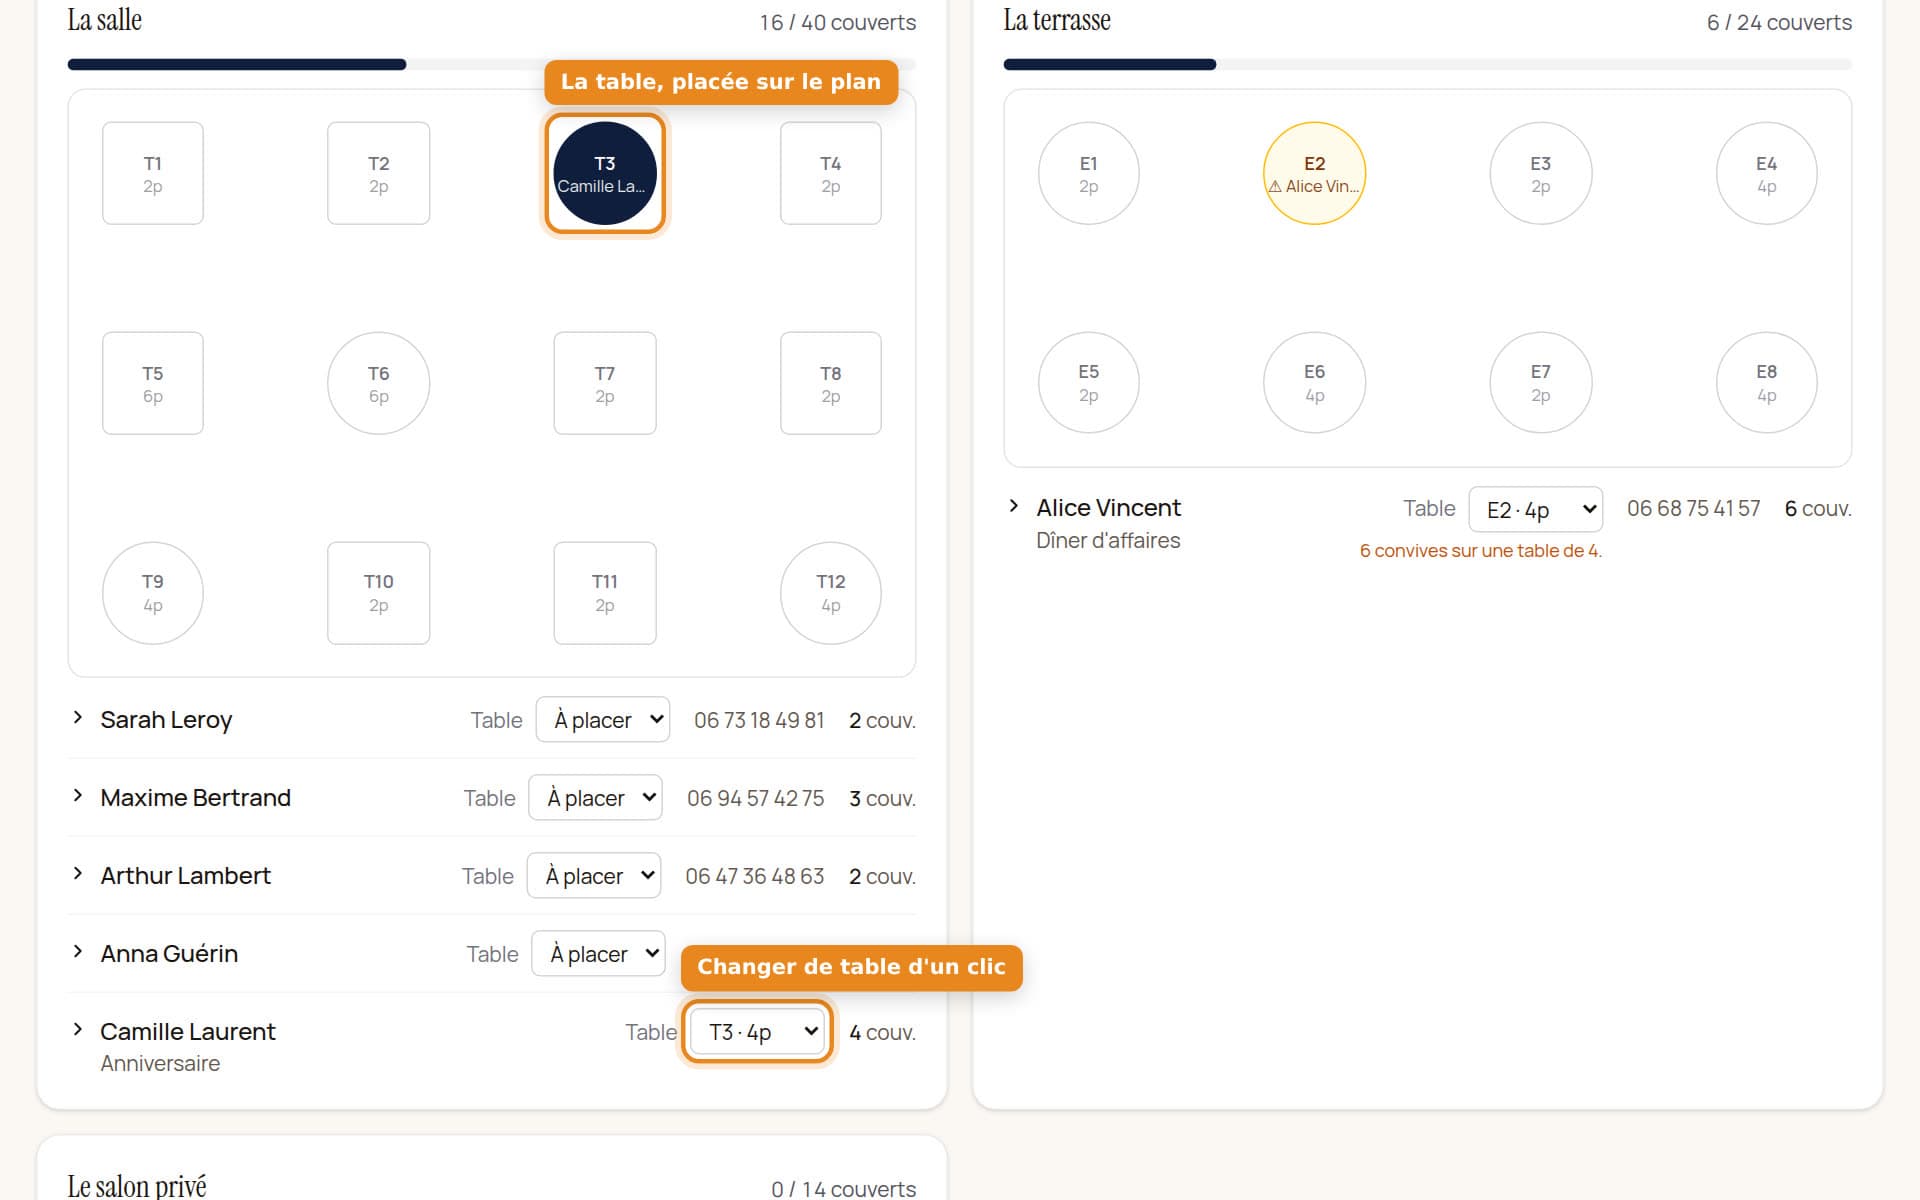Image resolution: width=1920 pixels, height=1200 pixels.
Task: Click the name Sarah Leroy
Action: pos(166,720)
